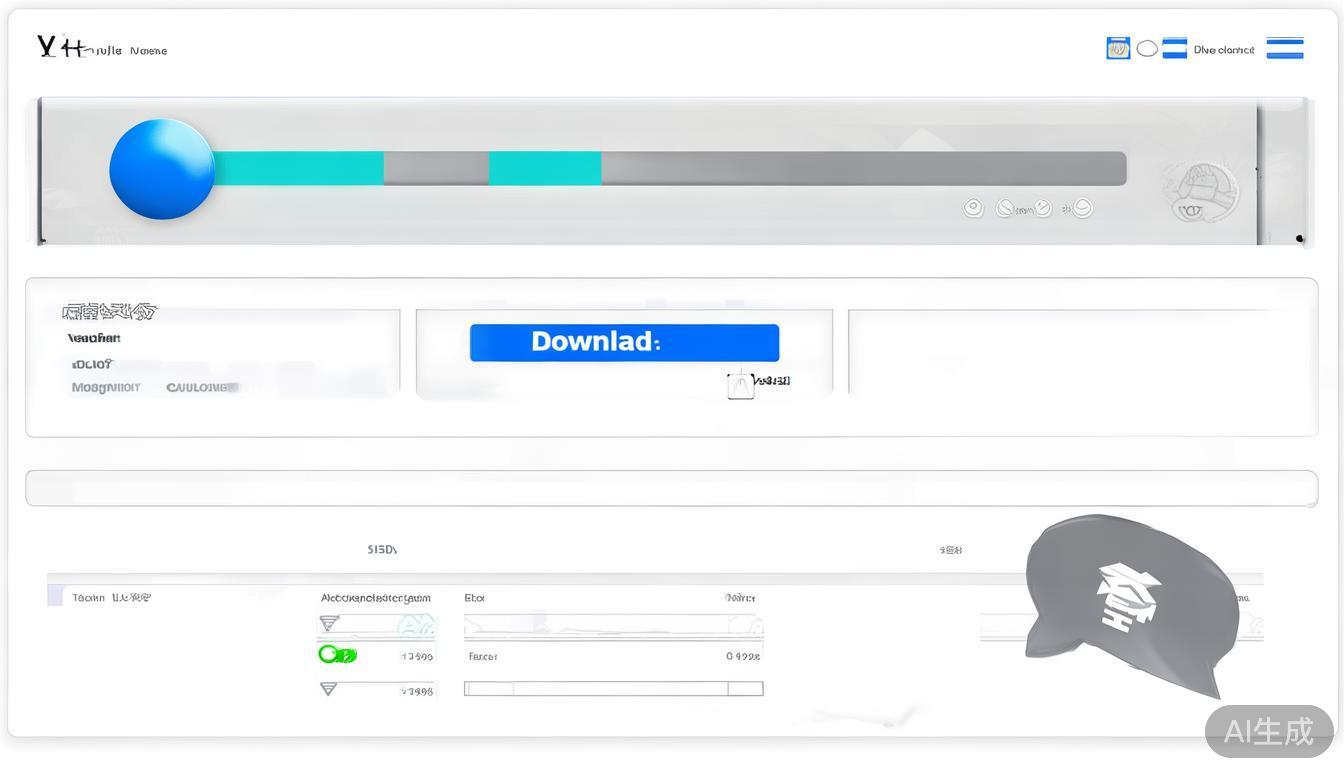Select the first row checkbox in table
The width and height of the screenshot is (1344, 768).
tap(55, 597)
